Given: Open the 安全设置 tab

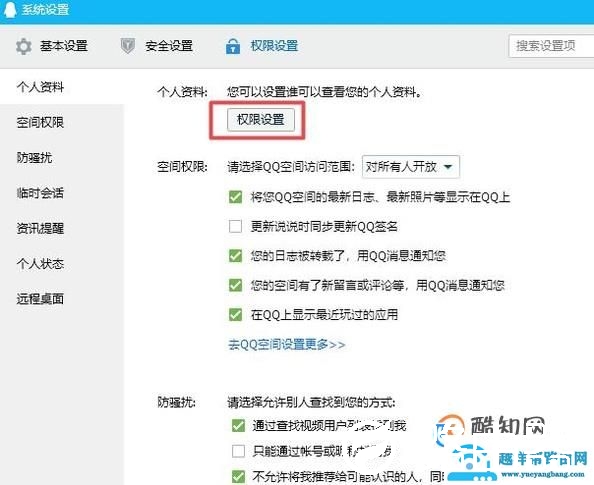Looking at the screenshot, I should point(169,46).
